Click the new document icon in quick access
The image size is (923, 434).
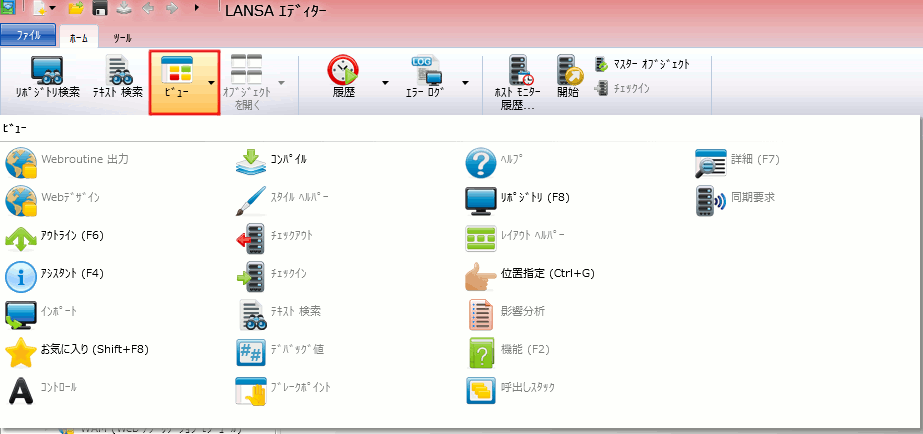point(39,8)
